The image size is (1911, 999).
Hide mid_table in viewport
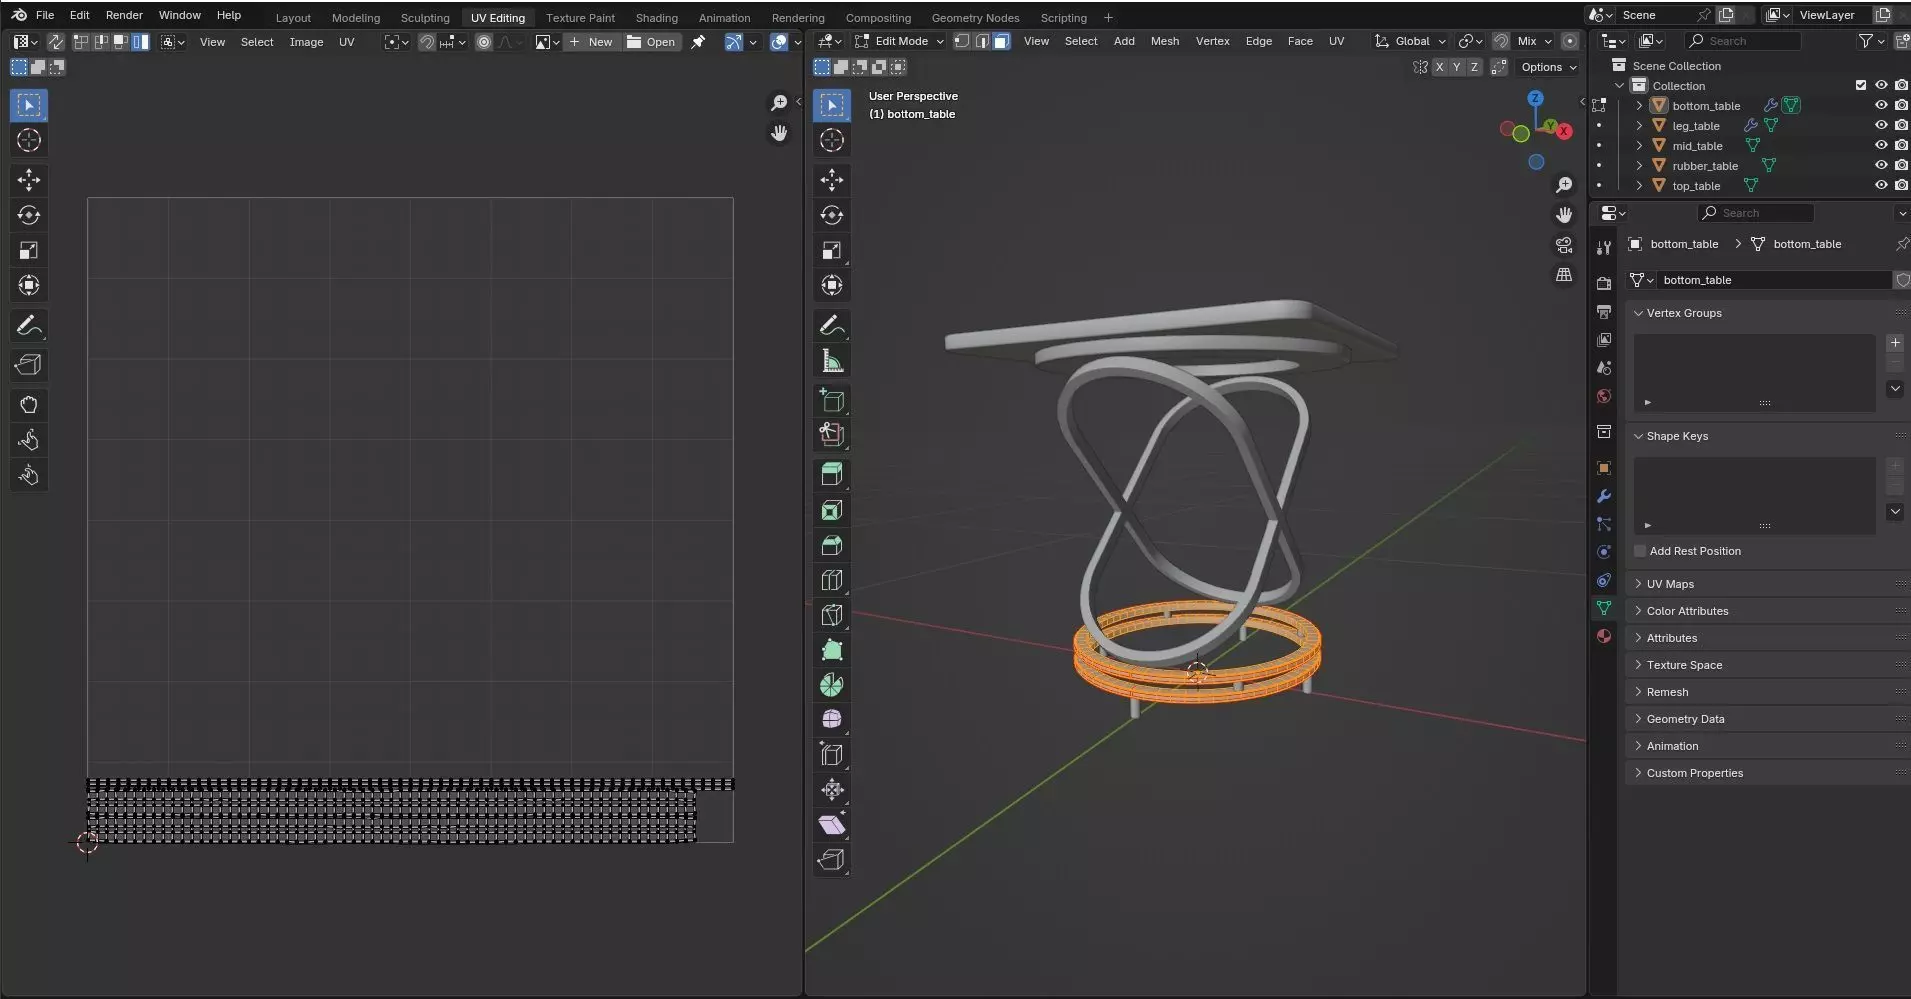[1881, 145]
